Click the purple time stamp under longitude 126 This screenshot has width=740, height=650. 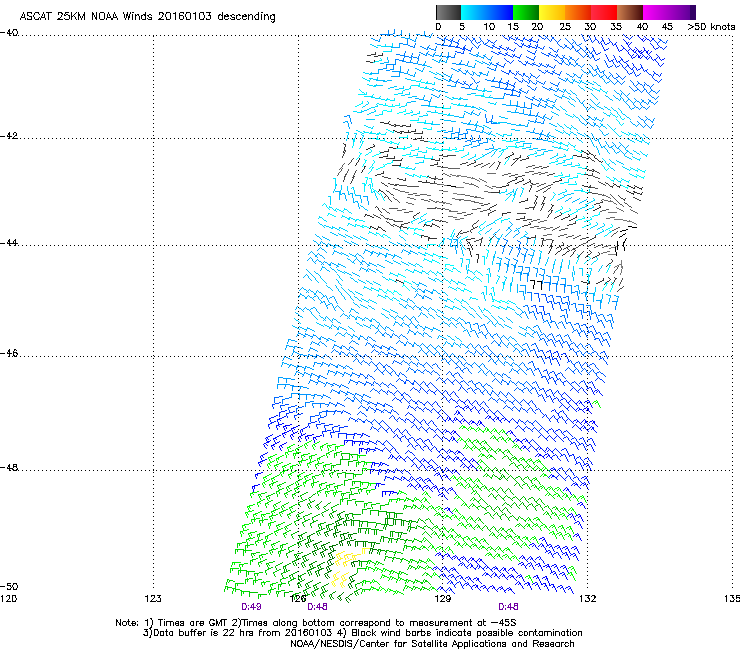(x=317, y=607)
